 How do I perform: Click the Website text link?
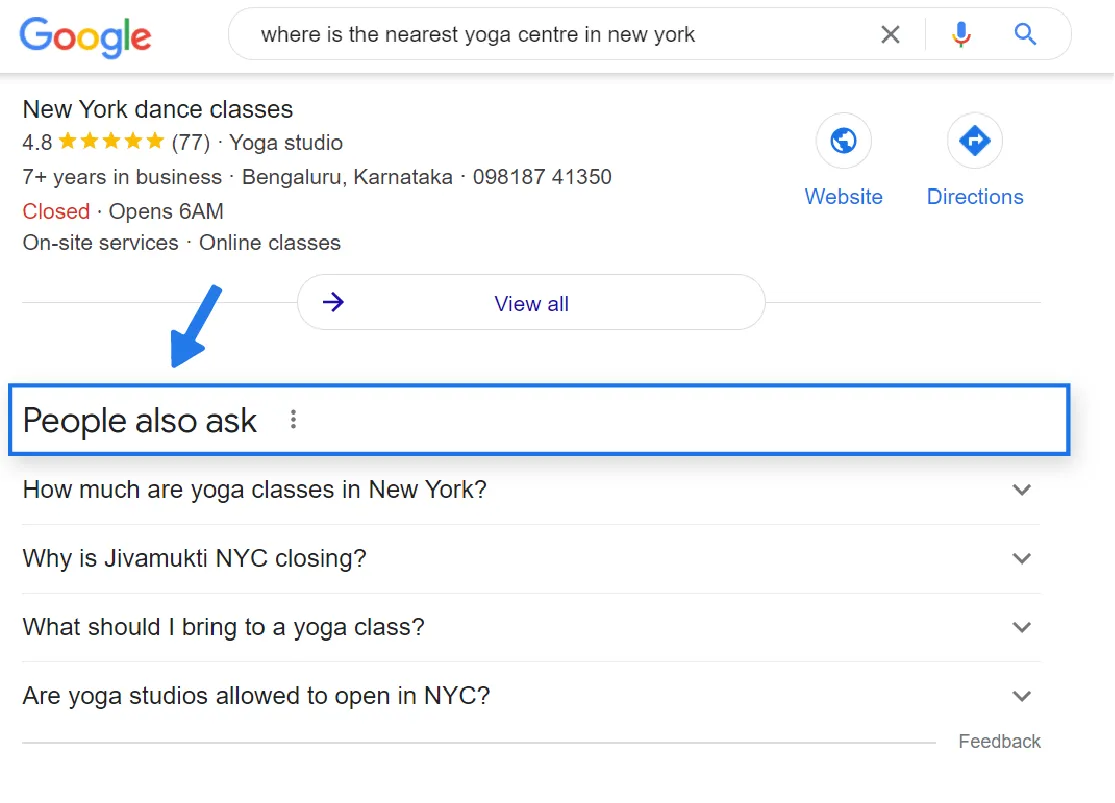click(844, 197)
